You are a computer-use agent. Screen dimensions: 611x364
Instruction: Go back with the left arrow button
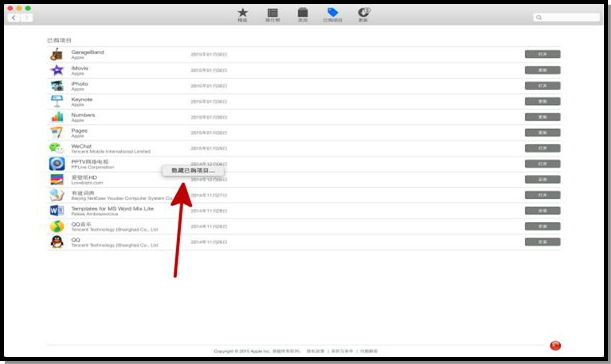tap(14, 18)
